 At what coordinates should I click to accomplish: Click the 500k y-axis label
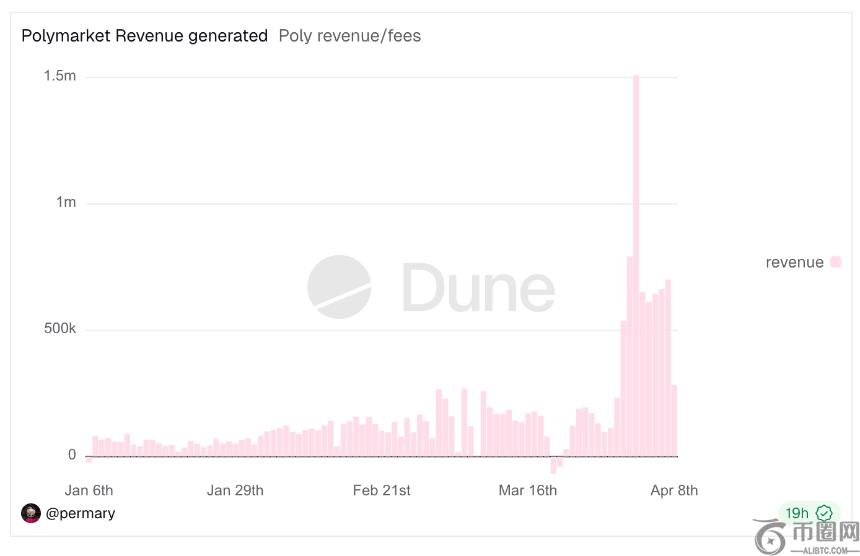(58, 329)
